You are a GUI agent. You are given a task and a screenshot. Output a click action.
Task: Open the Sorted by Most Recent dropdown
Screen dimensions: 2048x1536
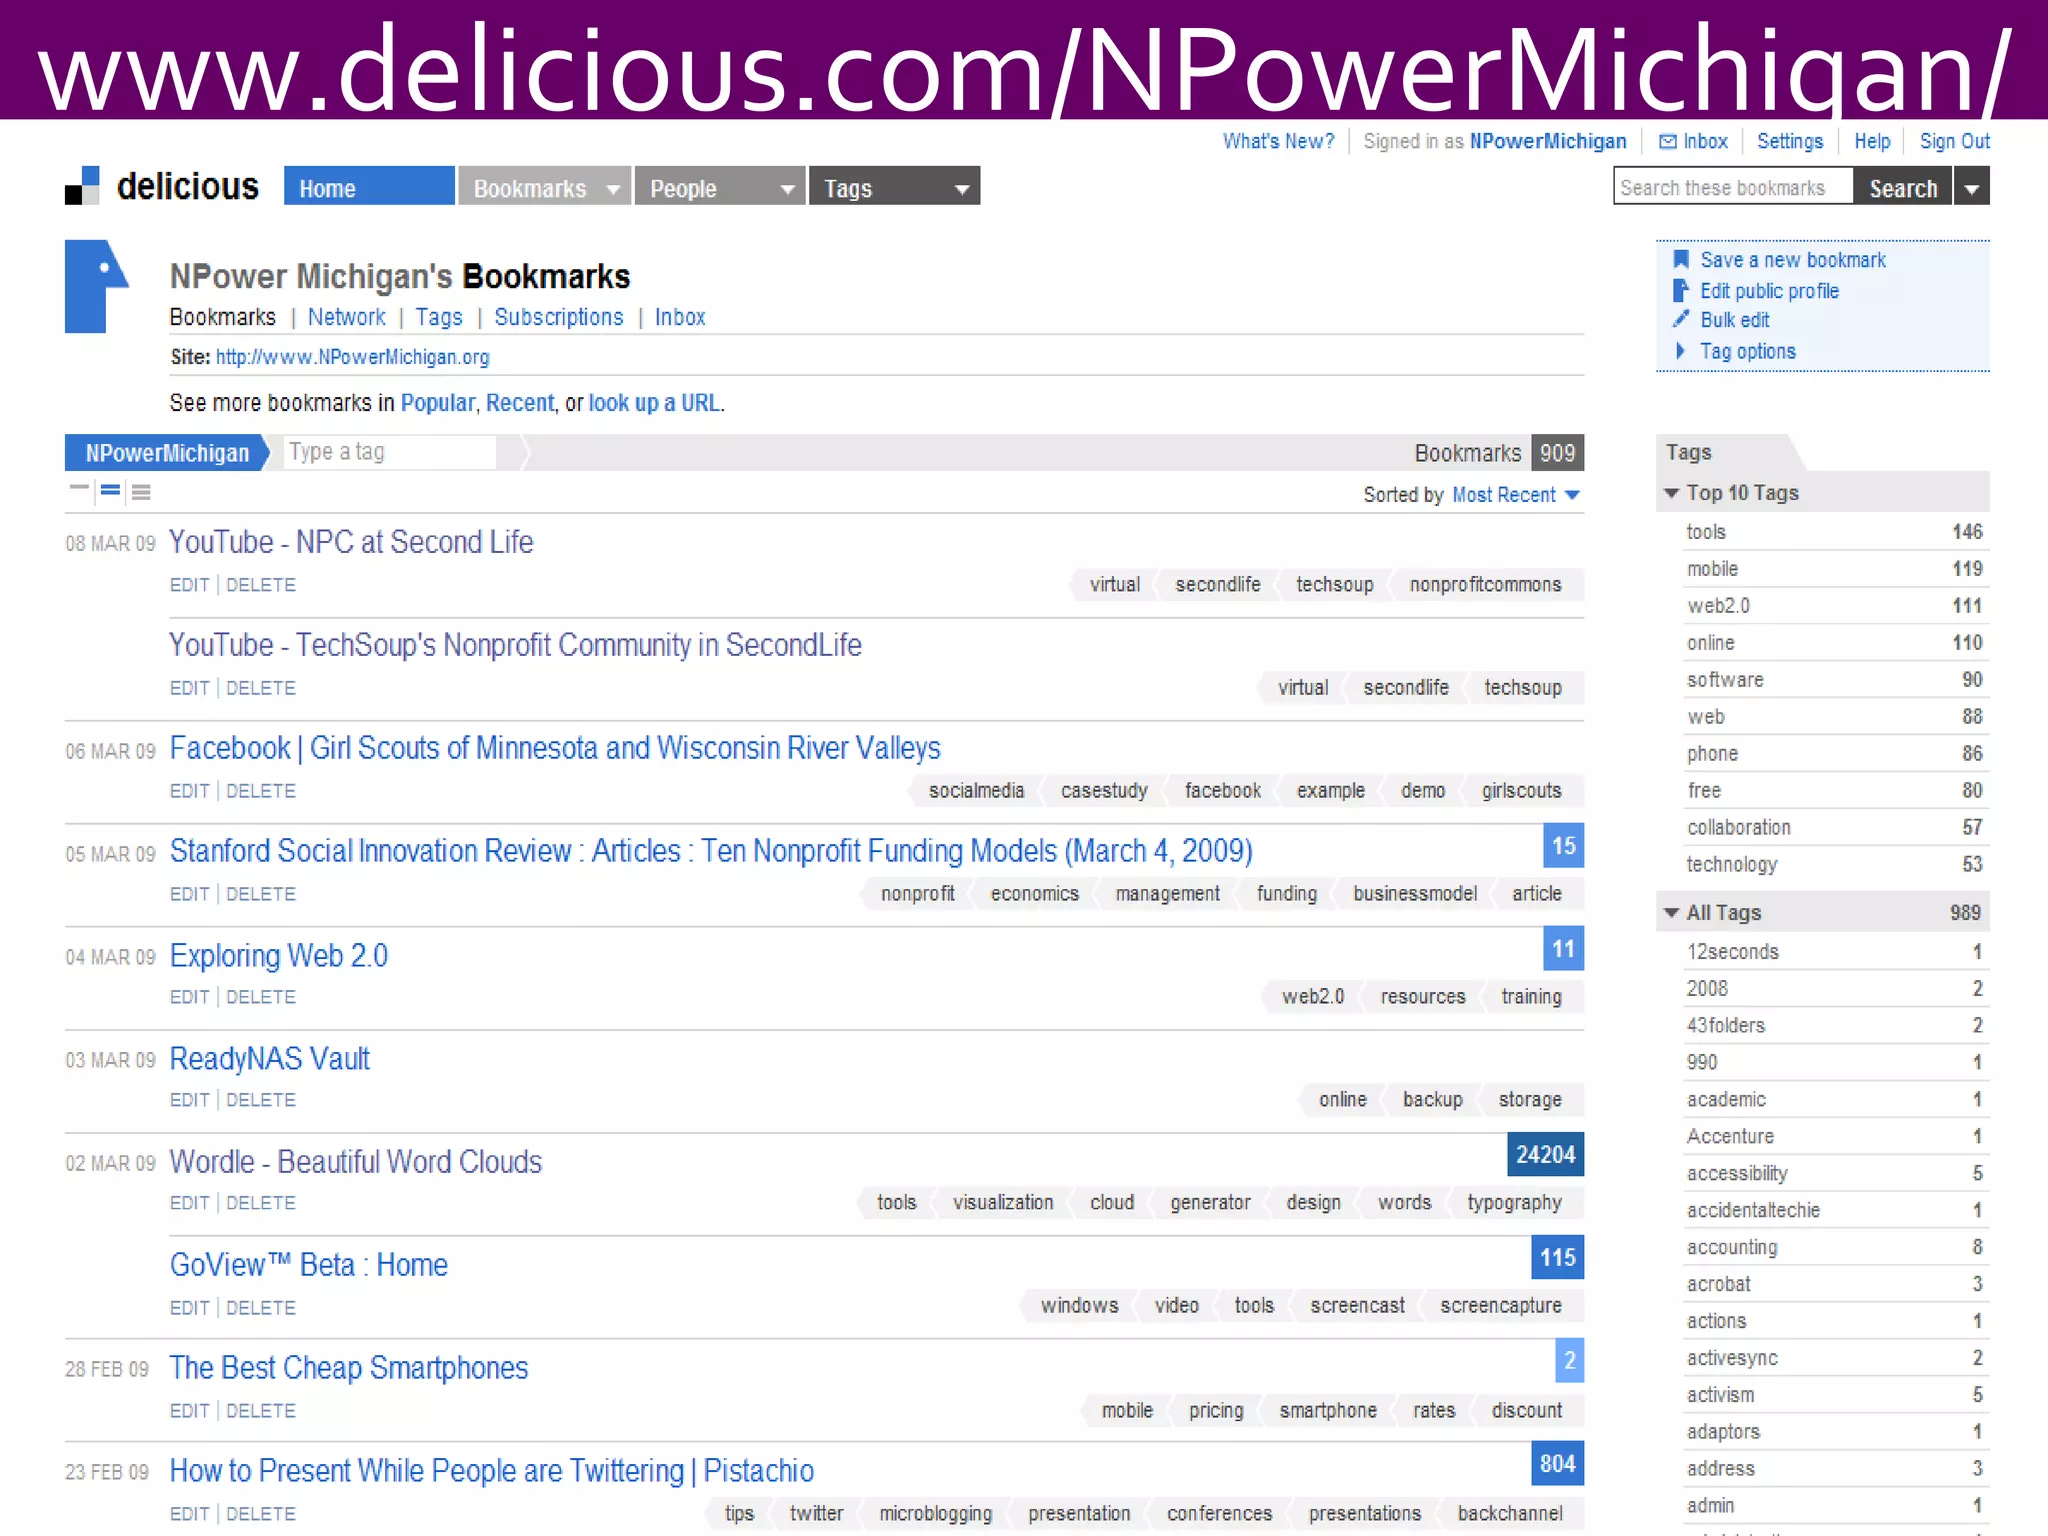pos(1572,495)
